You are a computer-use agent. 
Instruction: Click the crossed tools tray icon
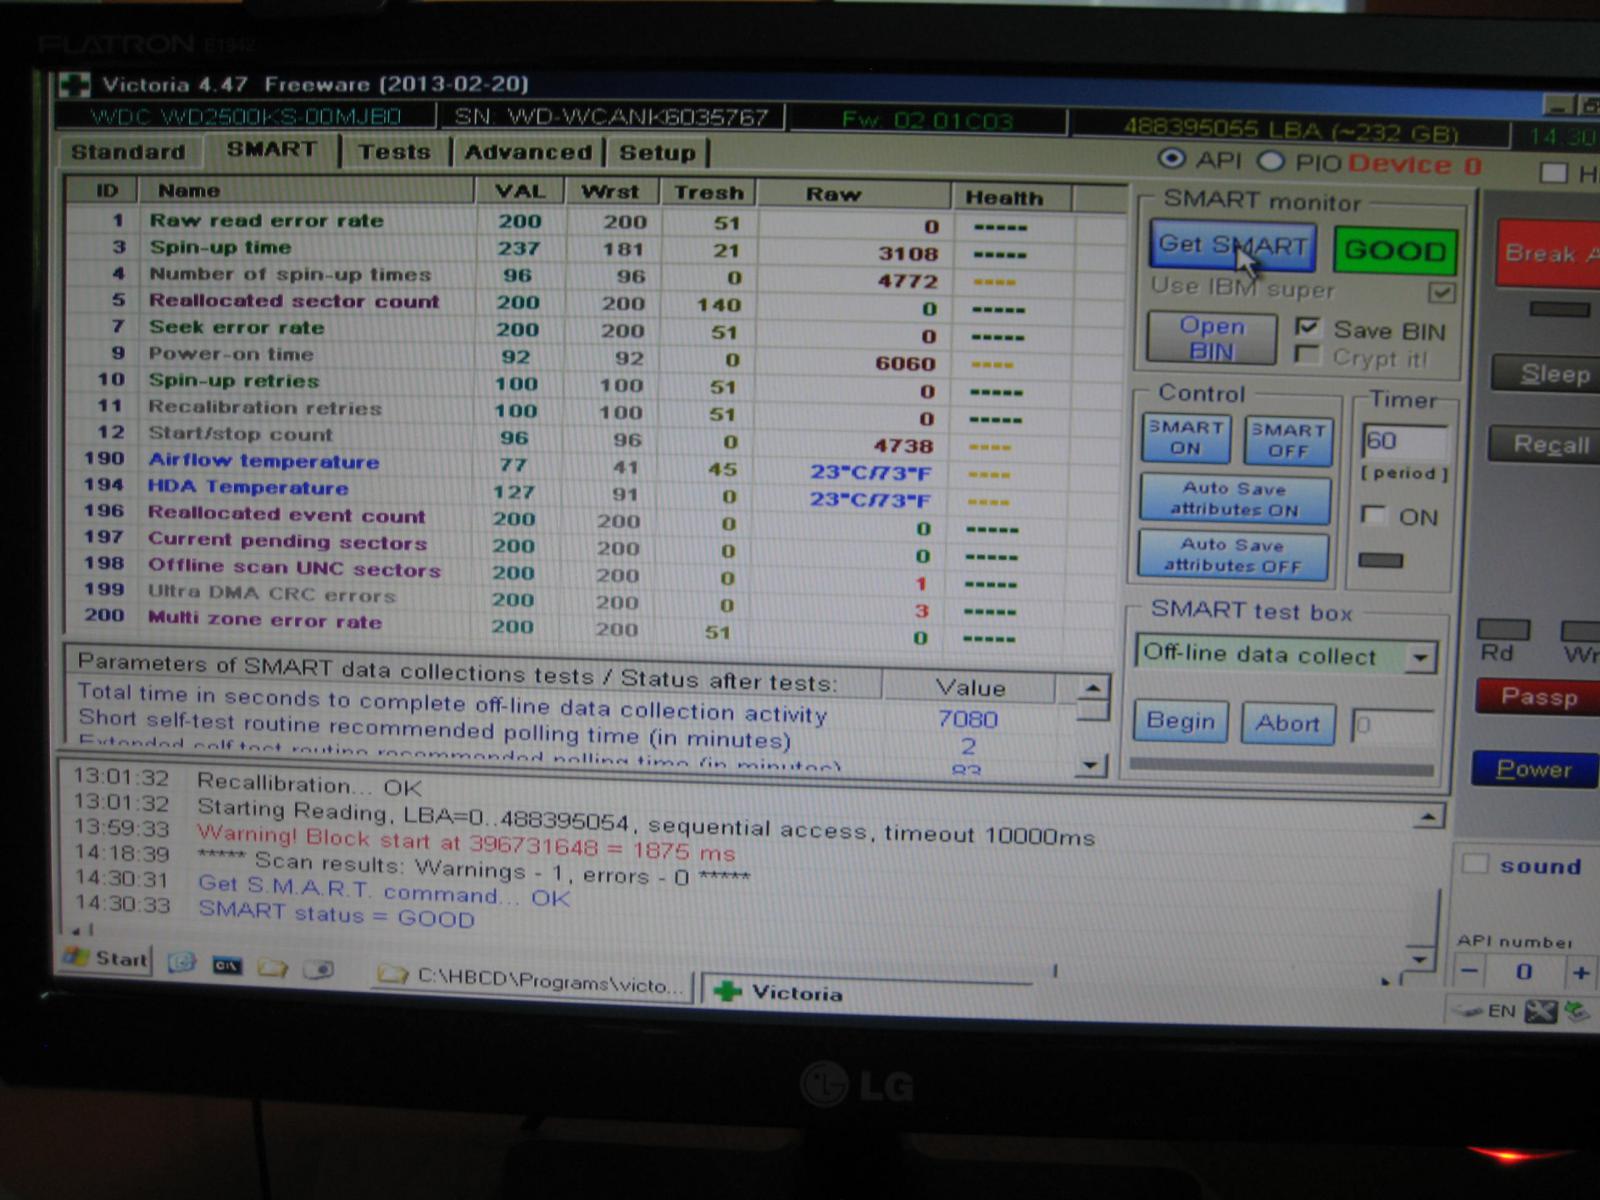(1540, 1012)
